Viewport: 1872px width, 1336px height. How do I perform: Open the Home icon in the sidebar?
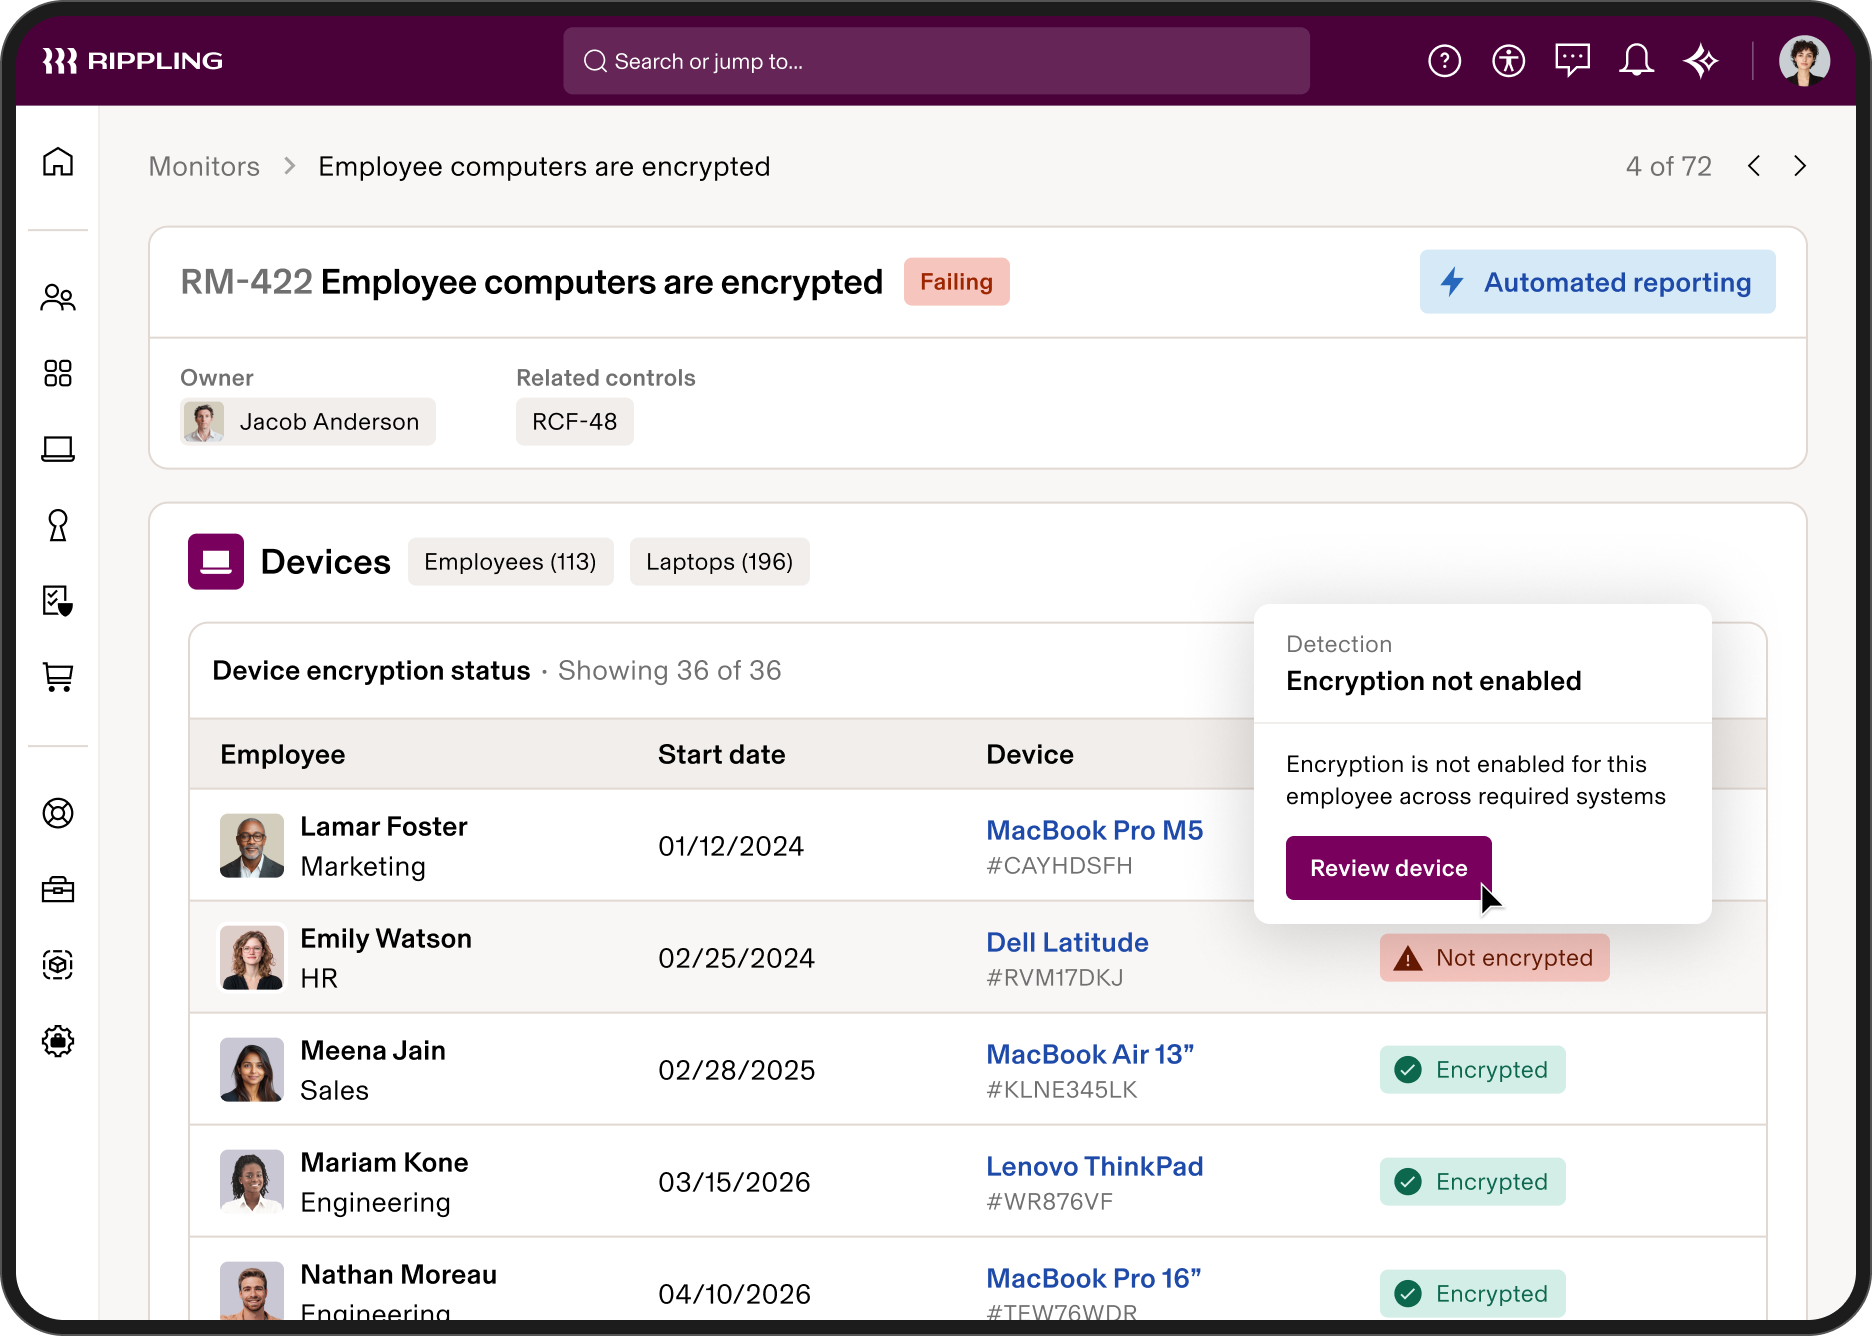pyautogui.click(x=58, y=162)
